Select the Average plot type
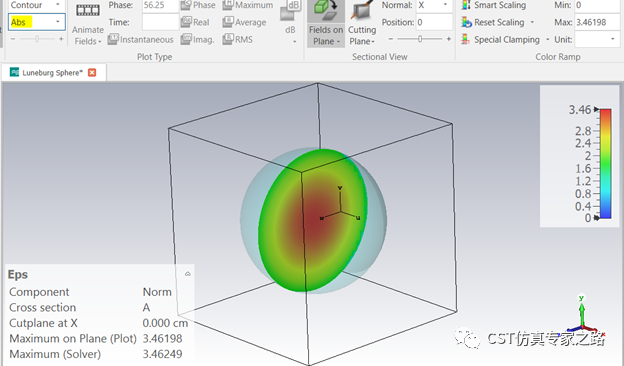 [244, 22]
